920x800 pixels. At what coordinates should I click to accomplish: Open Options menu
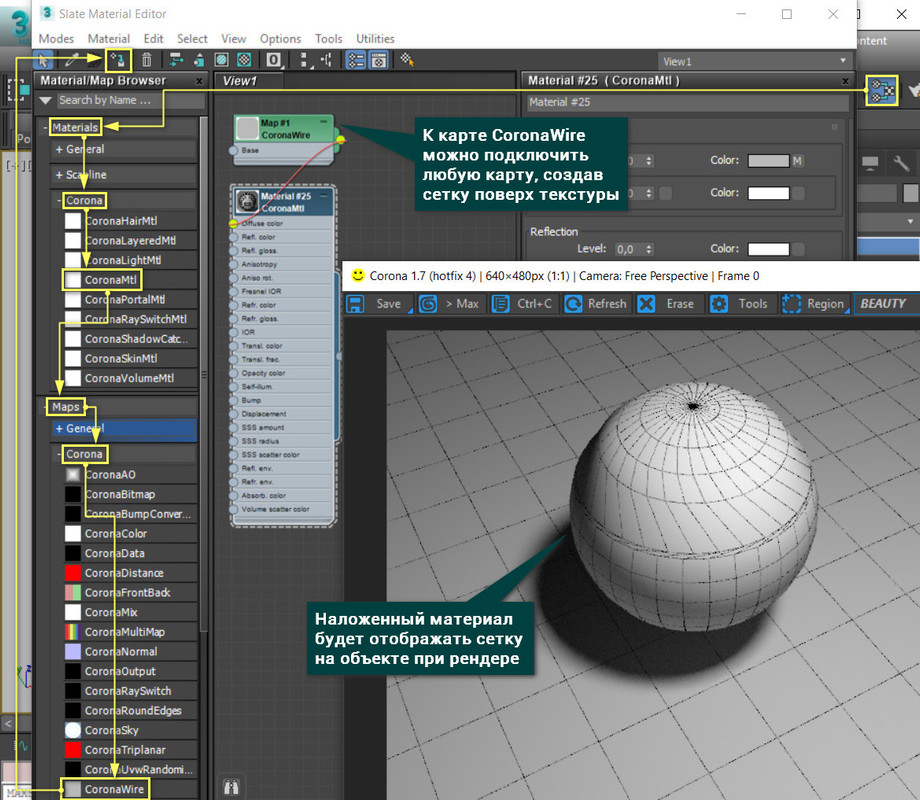click(x=280, y=39)
